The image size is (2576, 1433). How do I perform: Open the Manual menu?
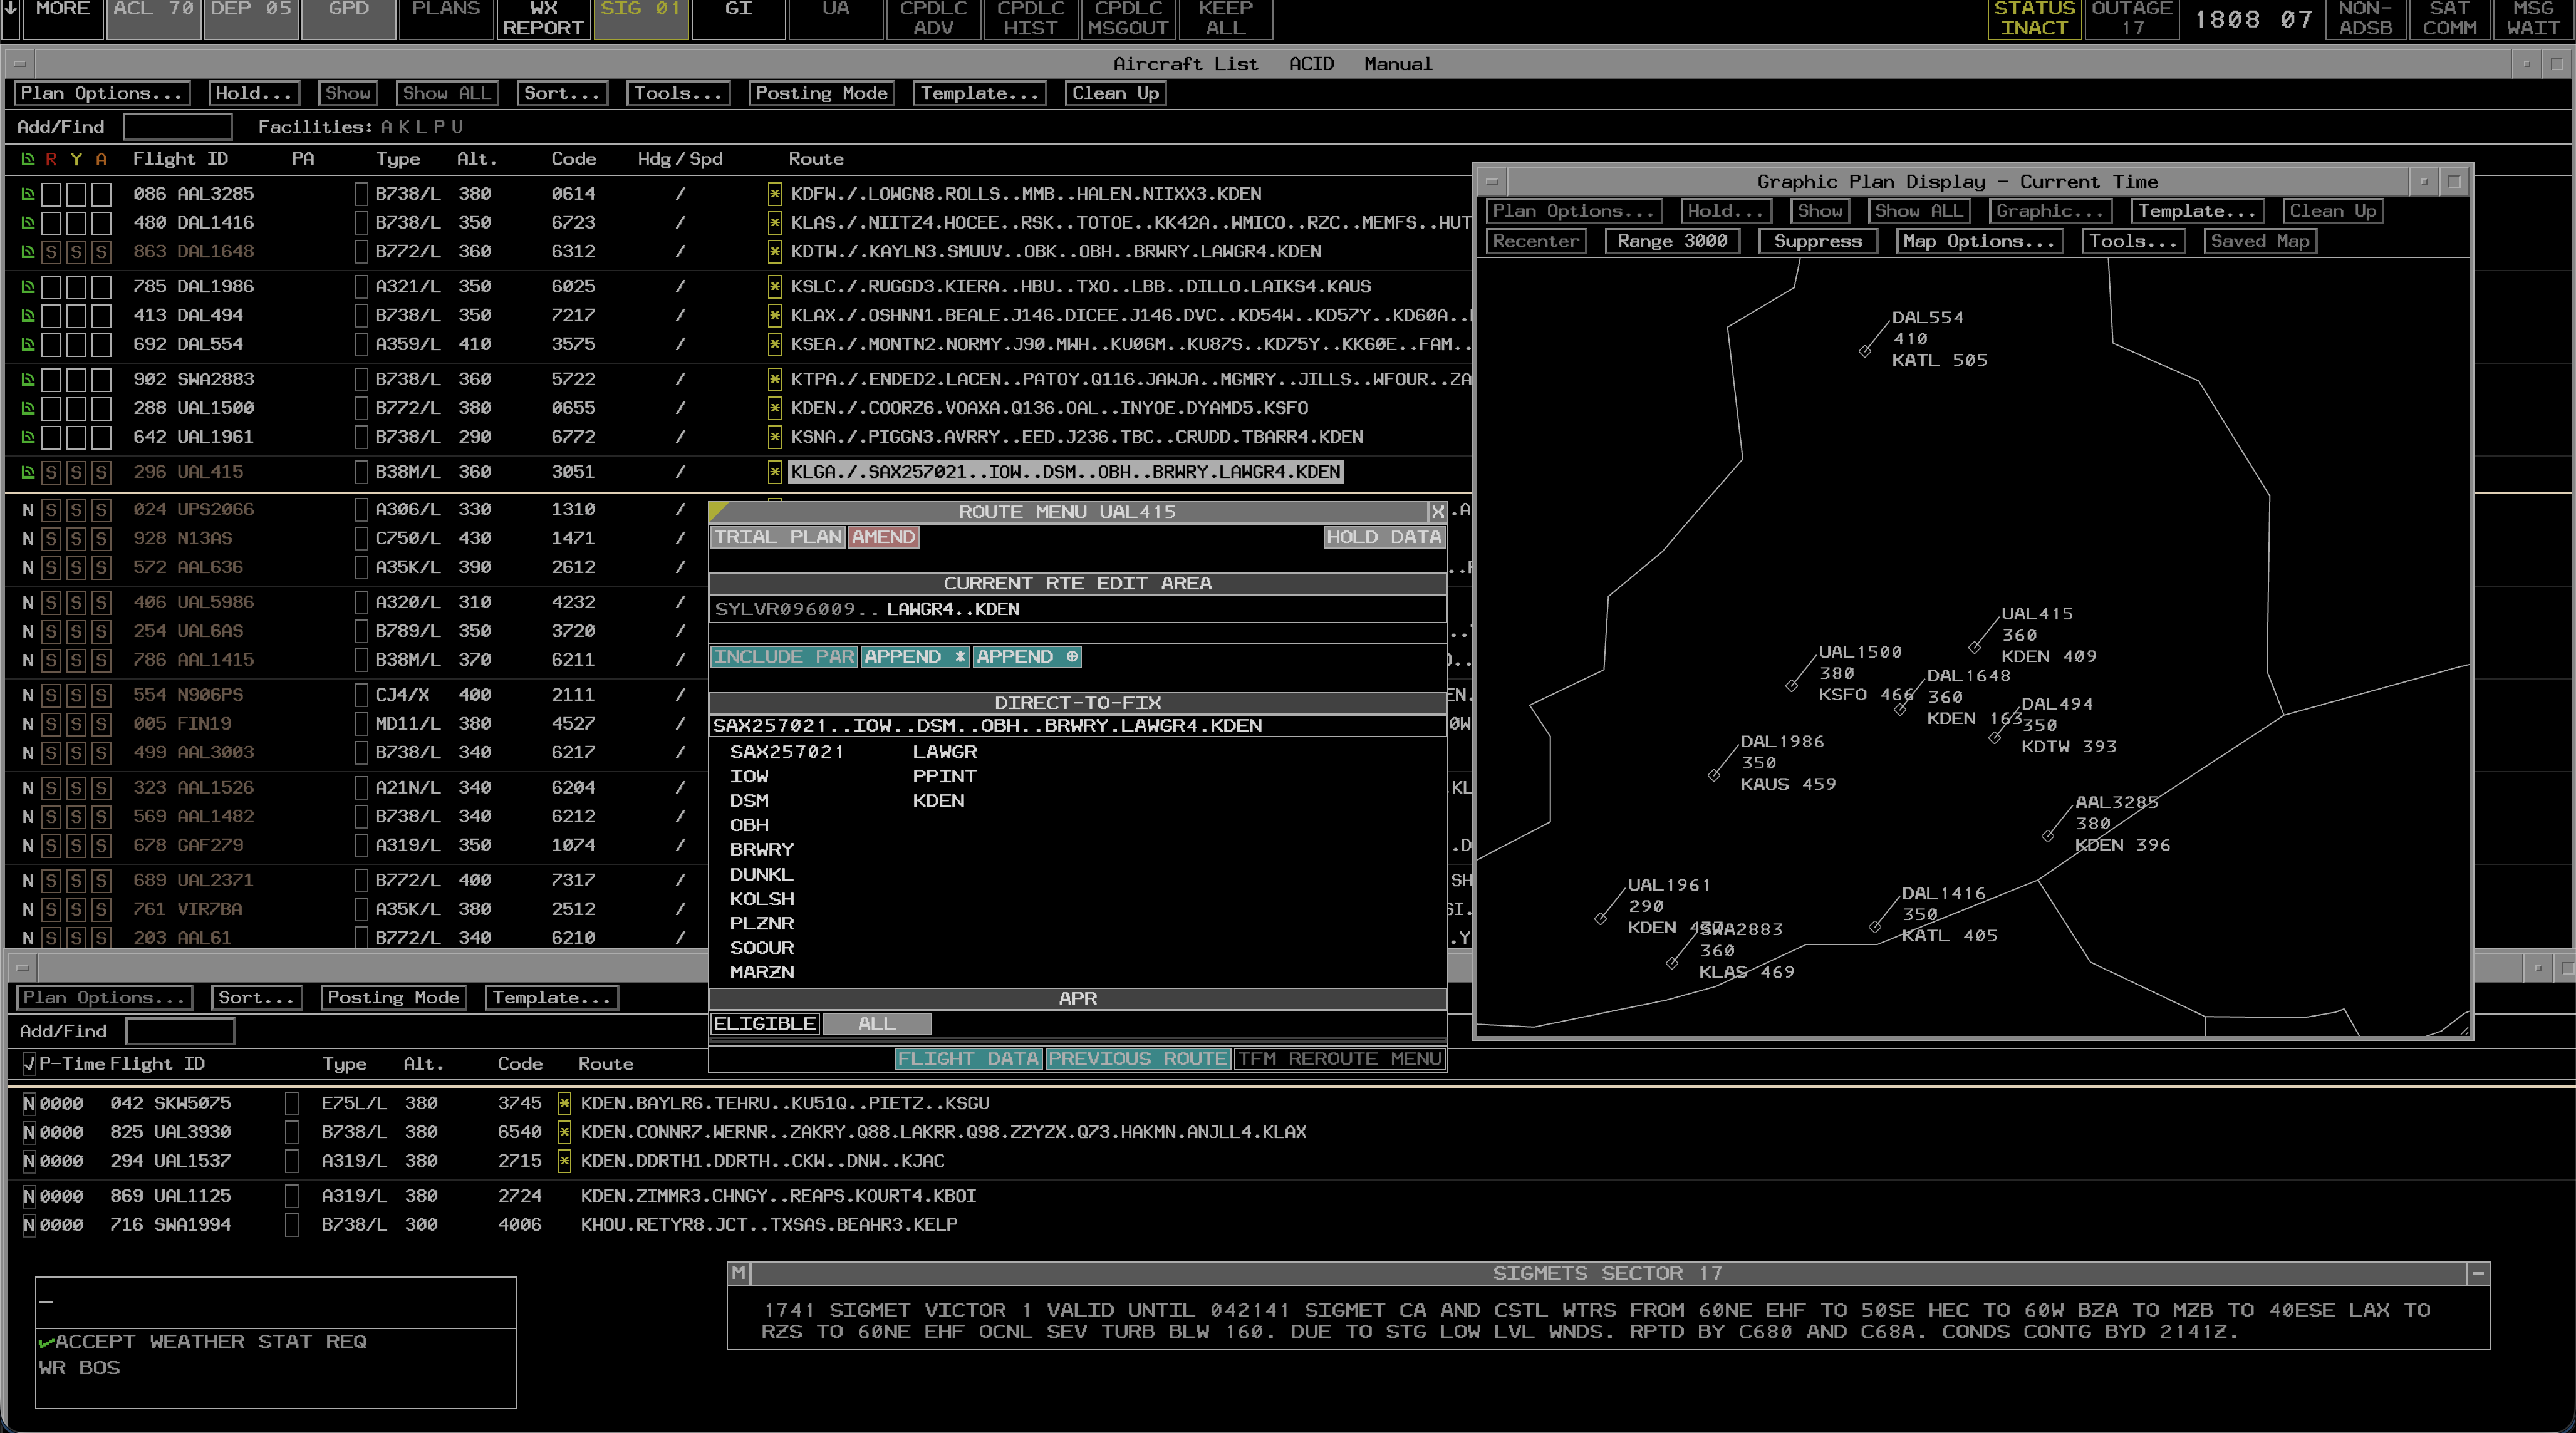(1396, 63)
